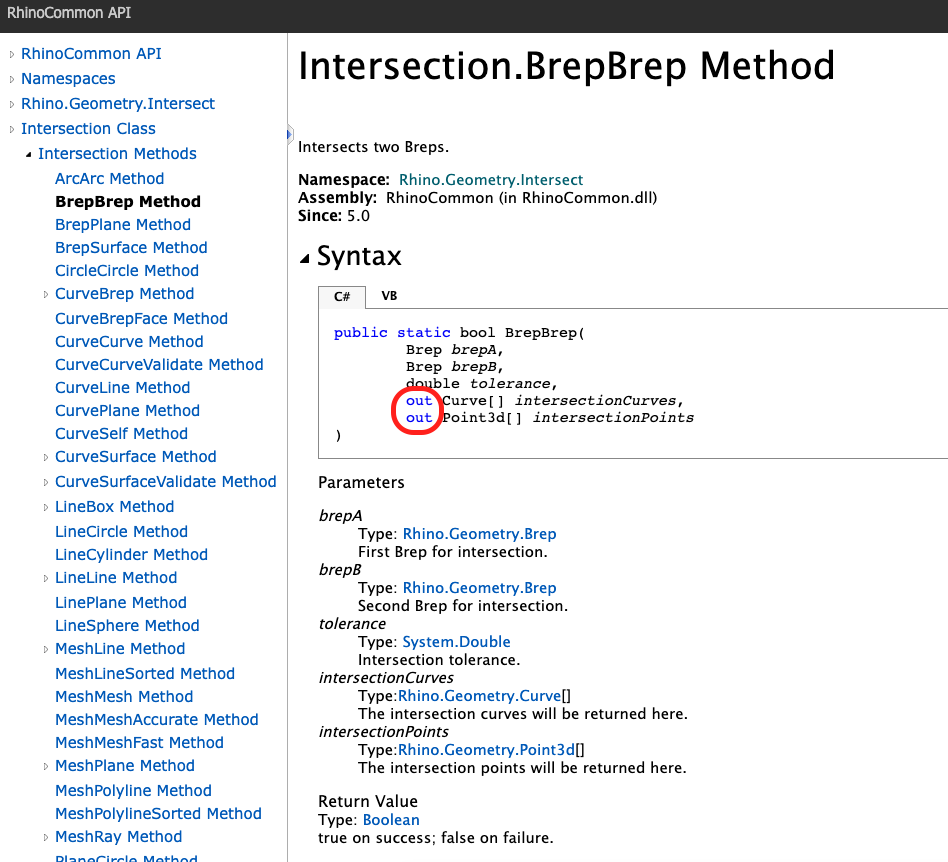Open the MeshMeshAccurate Method page
Image resolution: width=948 pixels, height=862 pixels.
[x=157, y=719]
